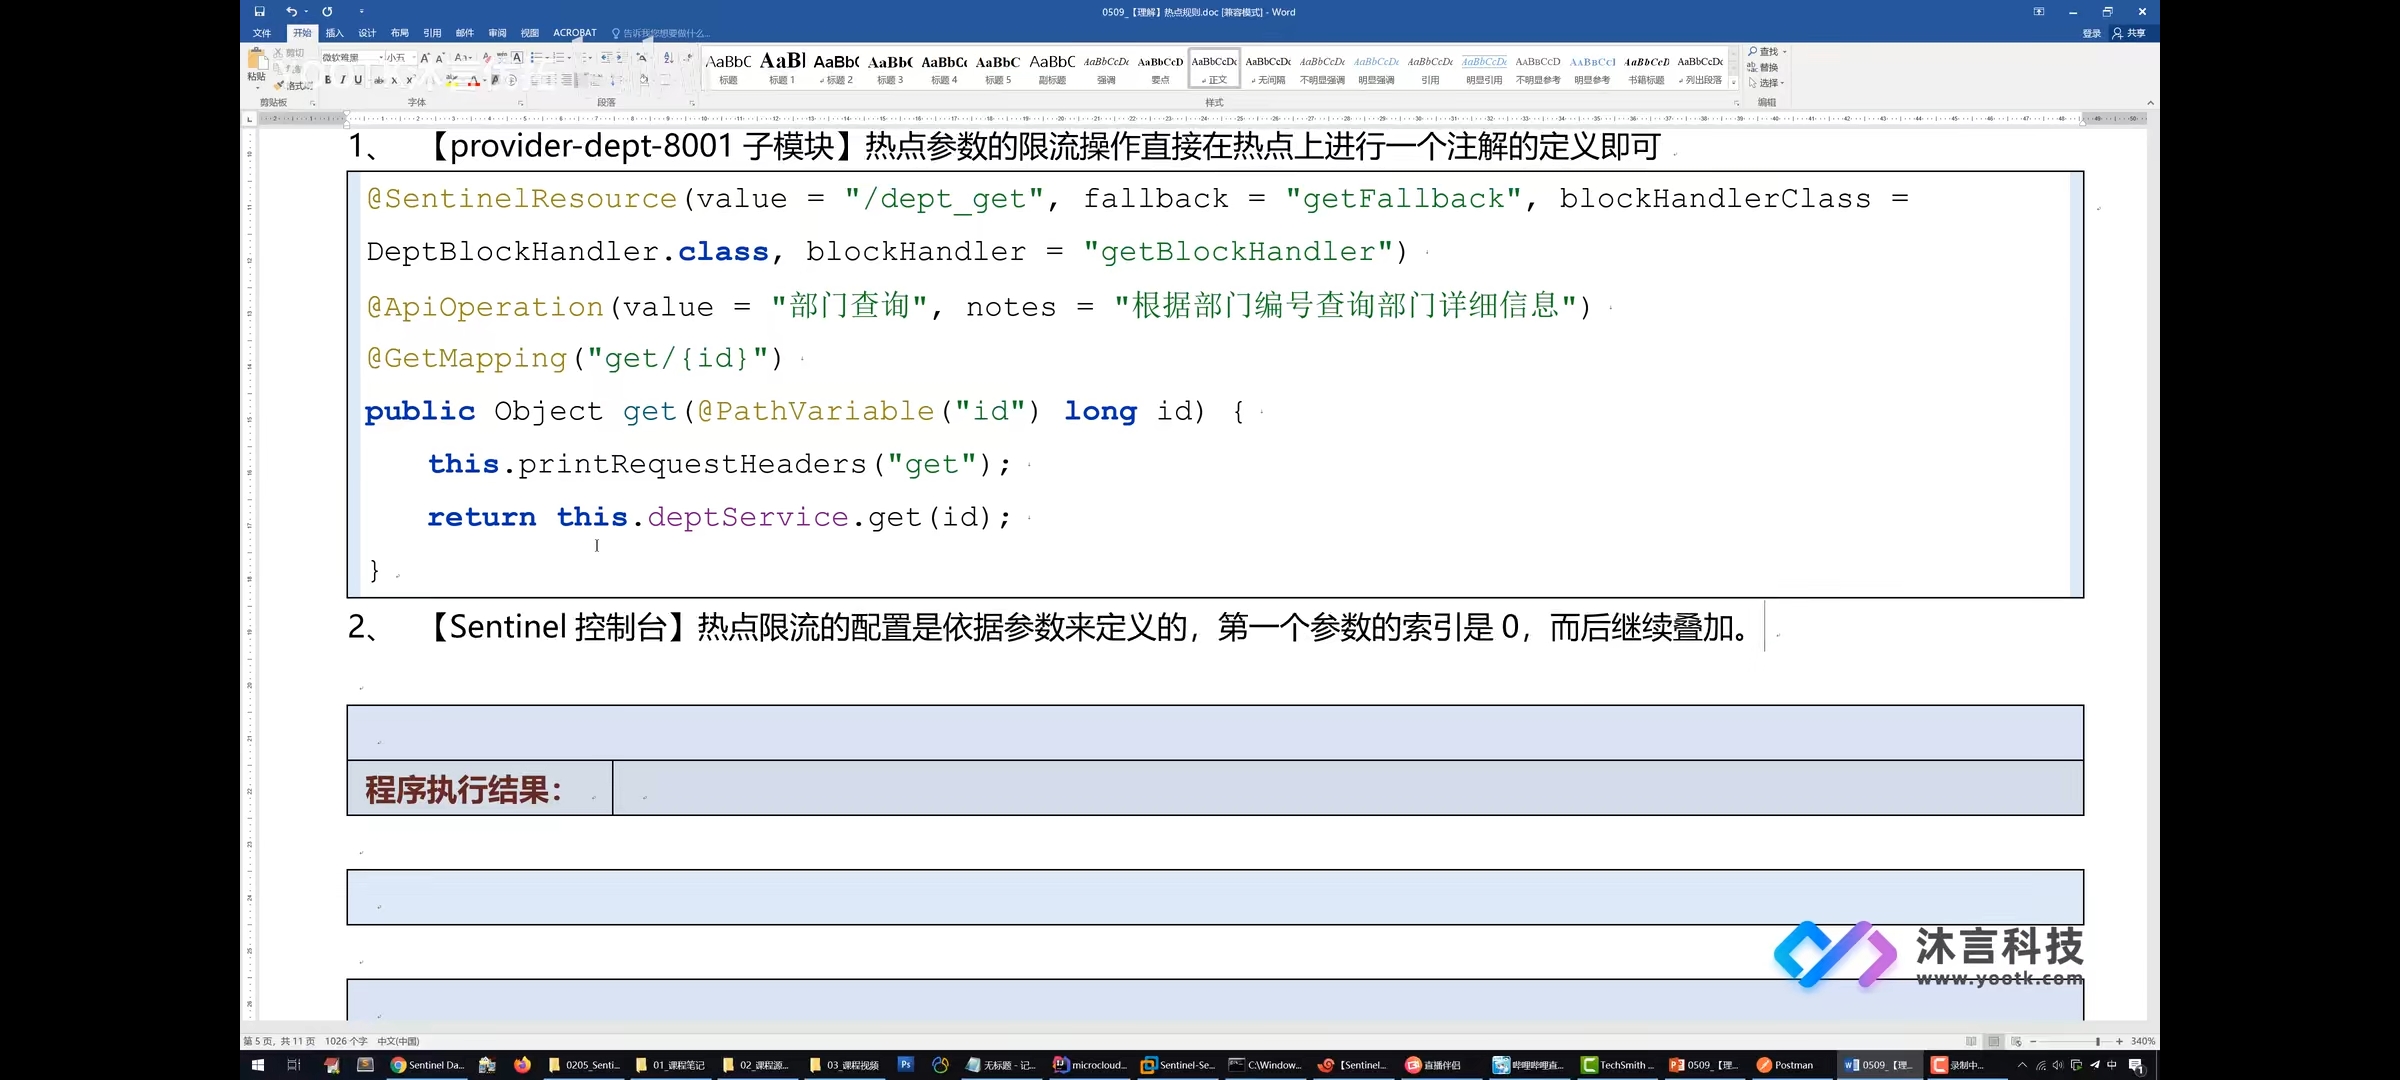Screen dimensions: 2400x1080
Task: Toggle Show/Hide paragraph marks
Action: point(688,58)
